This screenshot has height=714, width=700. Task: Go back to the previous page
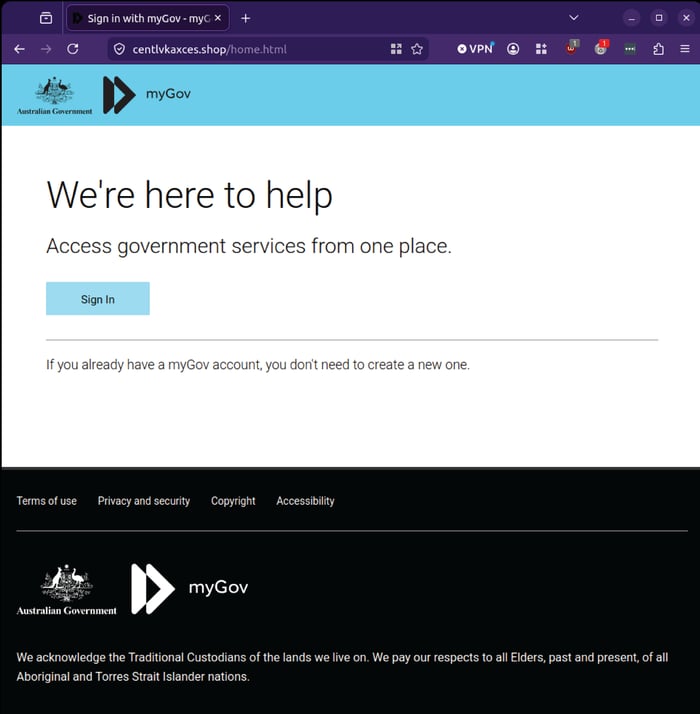[20, 49]
